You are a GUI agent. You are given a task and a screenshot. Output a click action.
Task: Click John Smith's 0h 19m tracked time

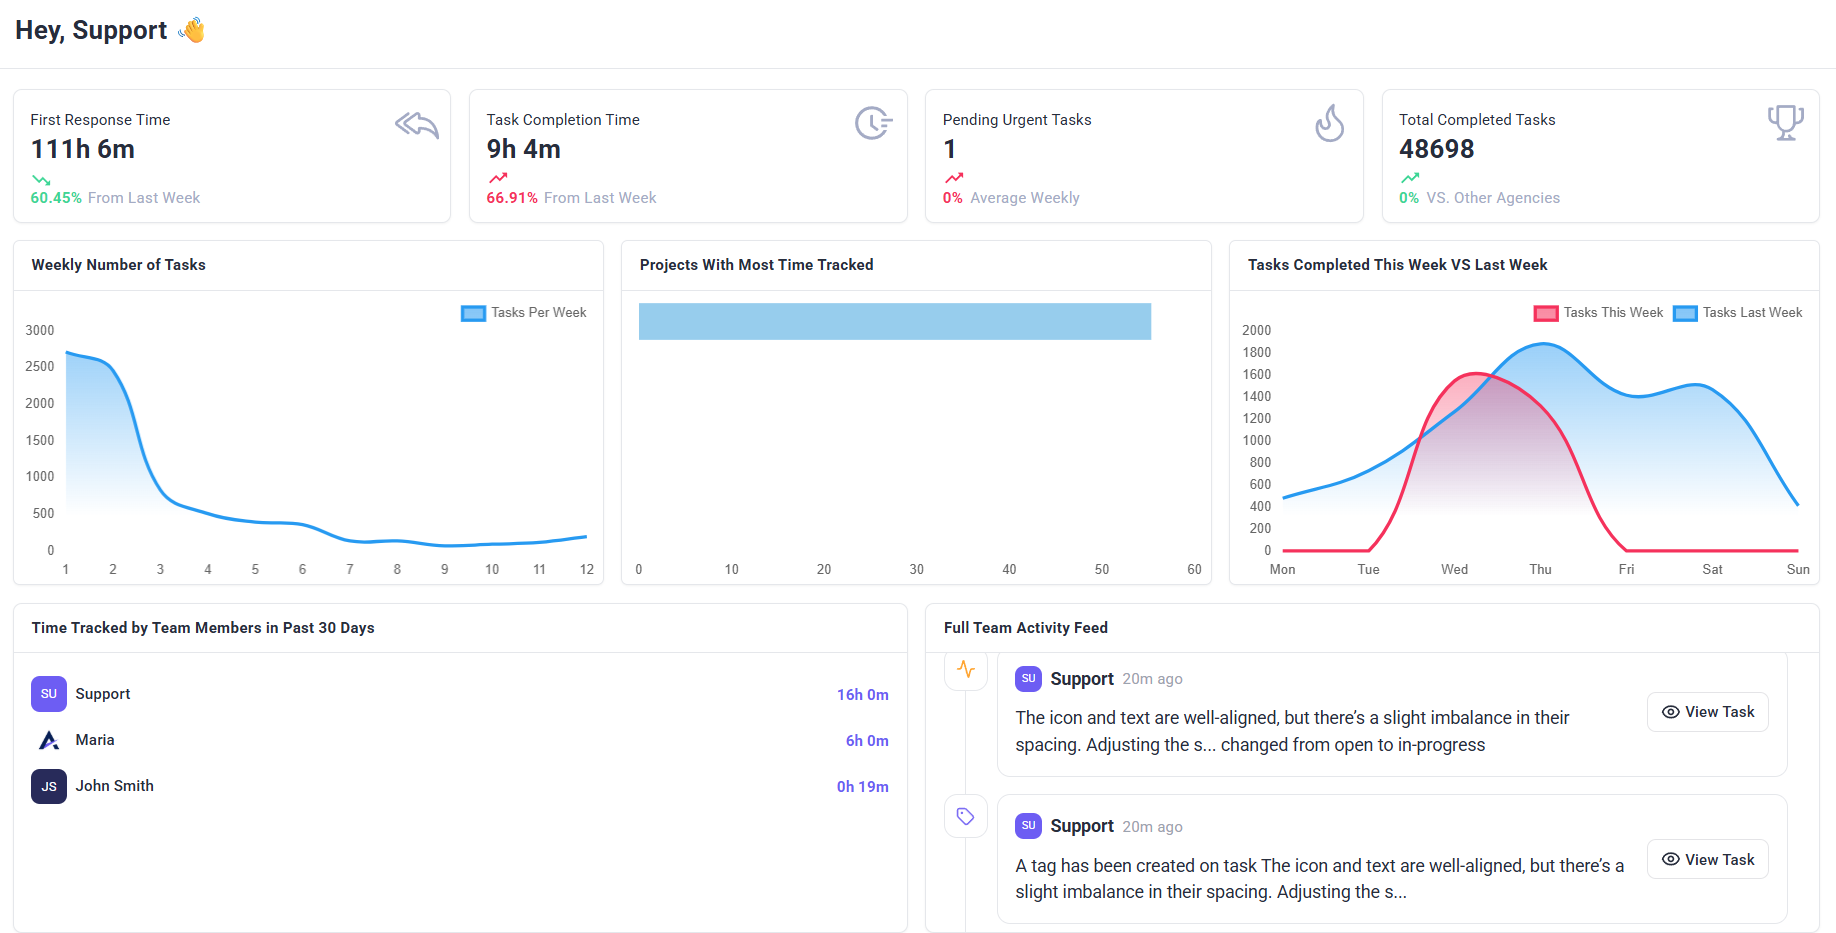[862, 787]
